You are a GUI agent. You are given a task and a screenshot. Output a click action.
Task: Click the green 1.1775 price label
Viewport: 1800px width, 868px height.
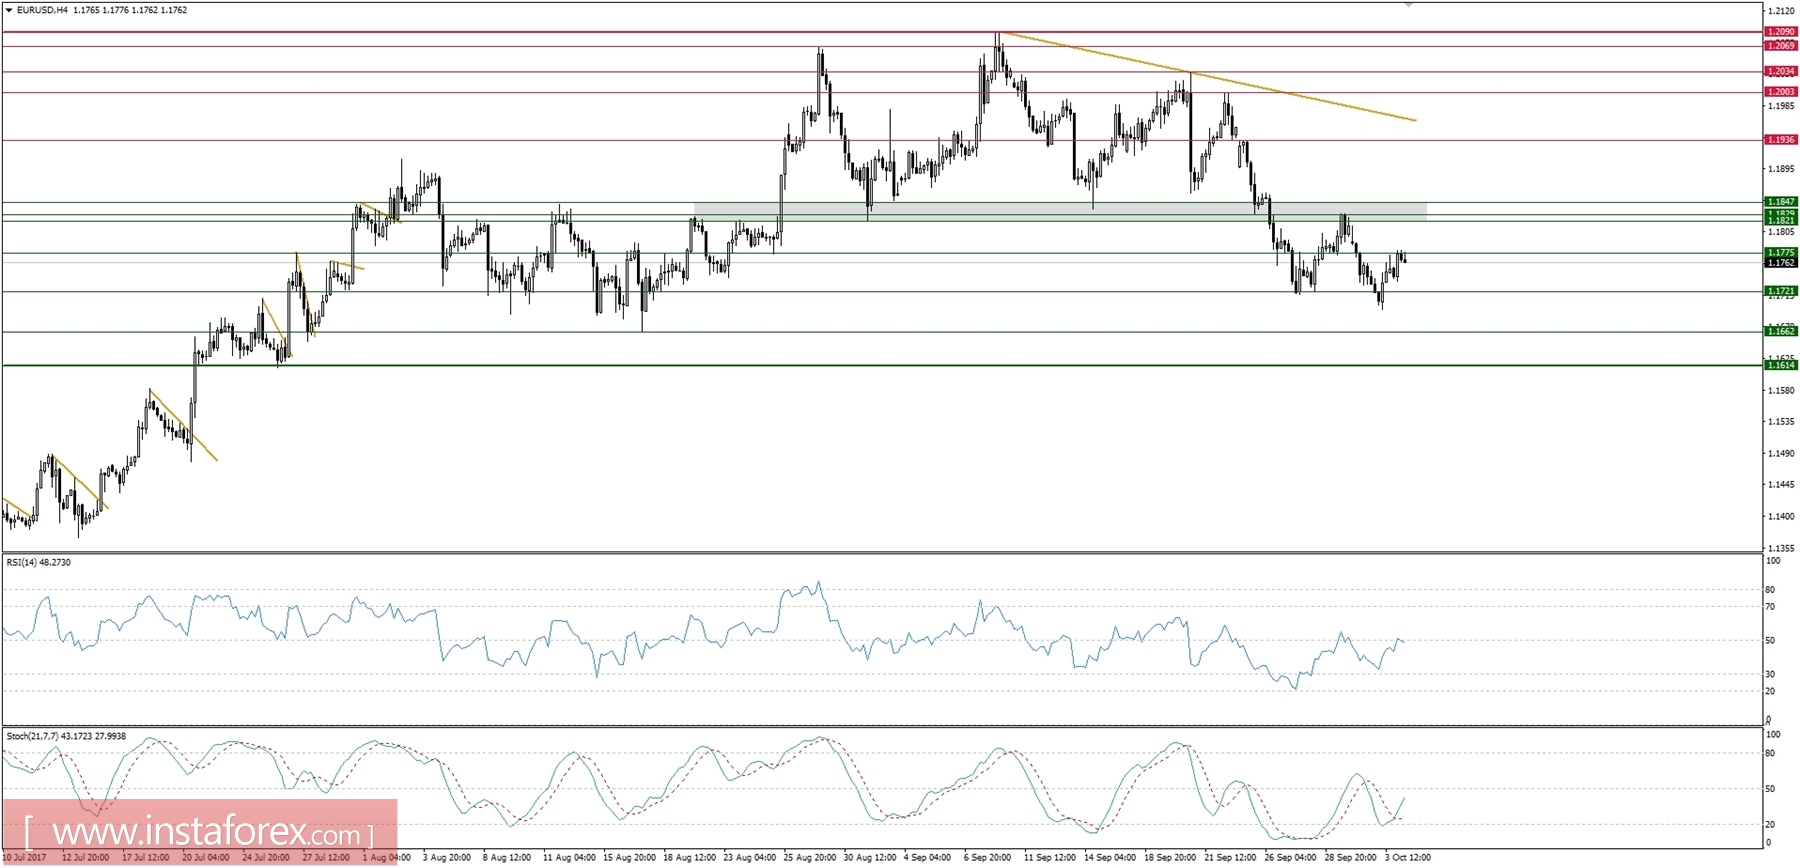tap(1781, 253)
